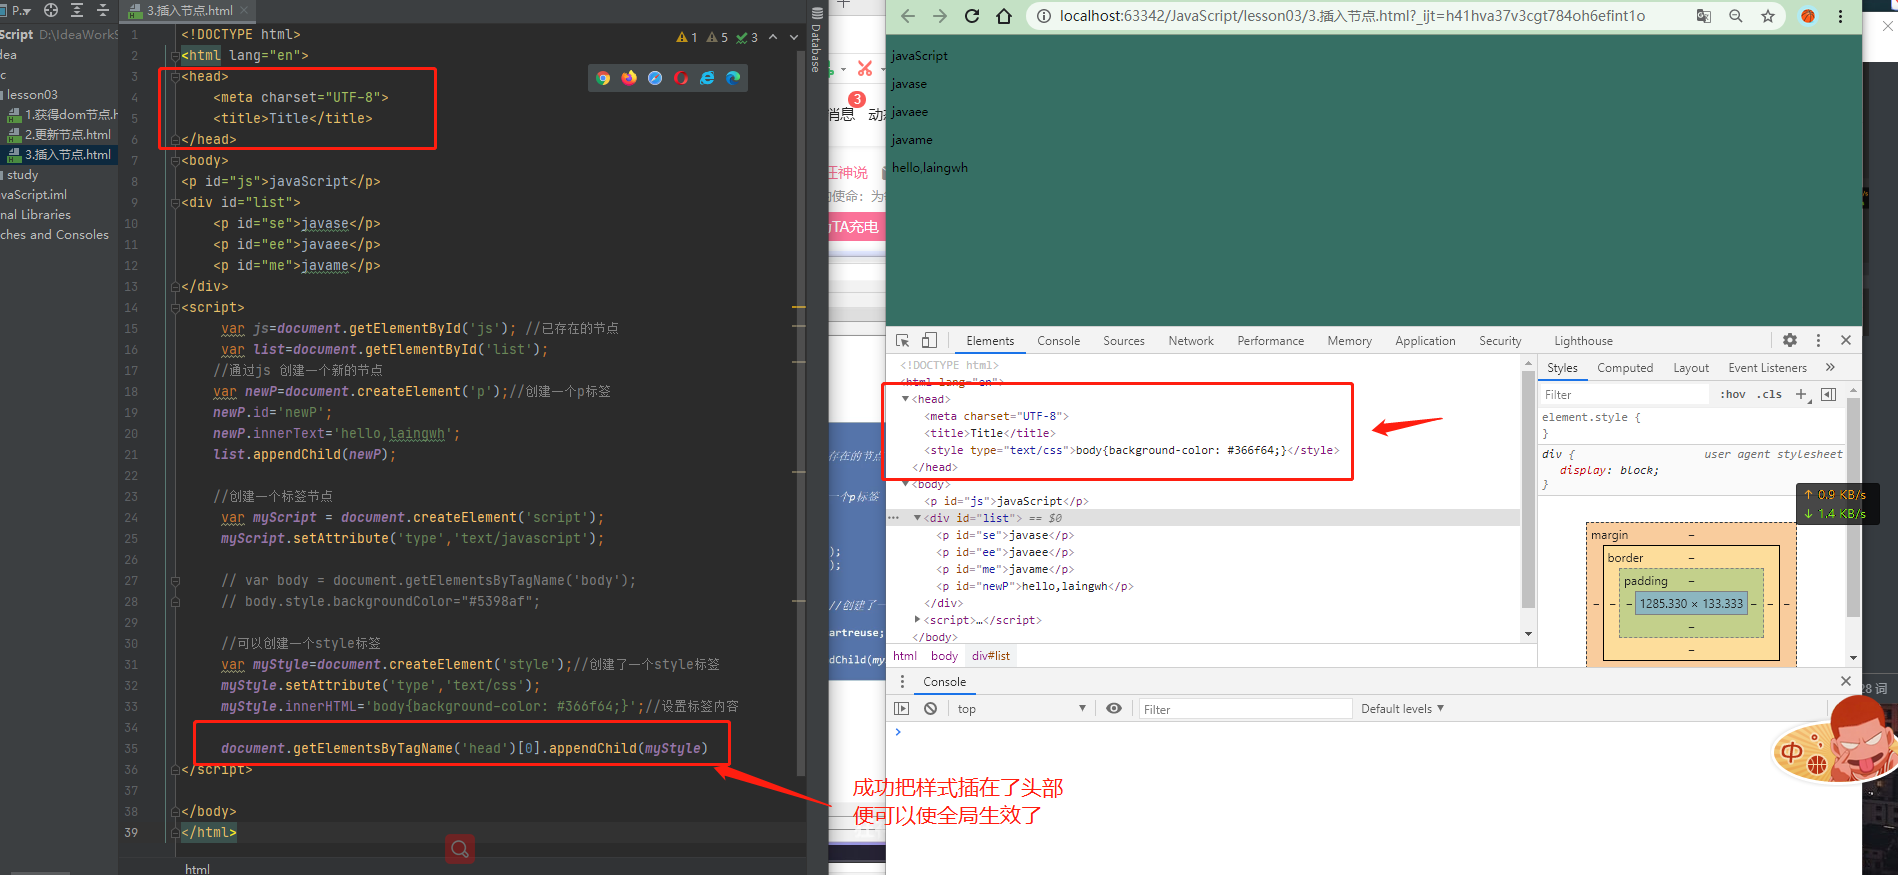Close the console drawer

pyautogui.click(x=1846, y=681)
